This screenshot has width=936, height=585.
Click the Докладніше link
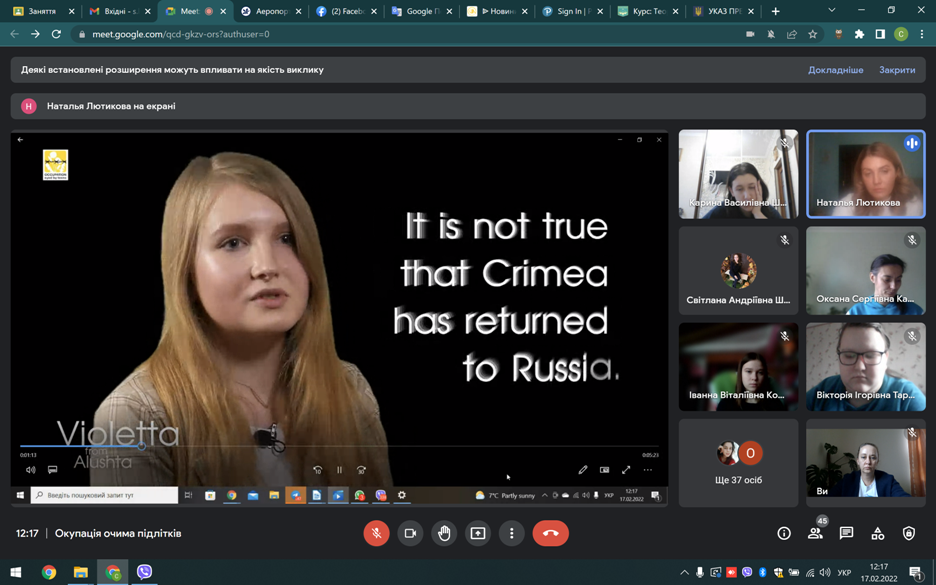point(835,70)
